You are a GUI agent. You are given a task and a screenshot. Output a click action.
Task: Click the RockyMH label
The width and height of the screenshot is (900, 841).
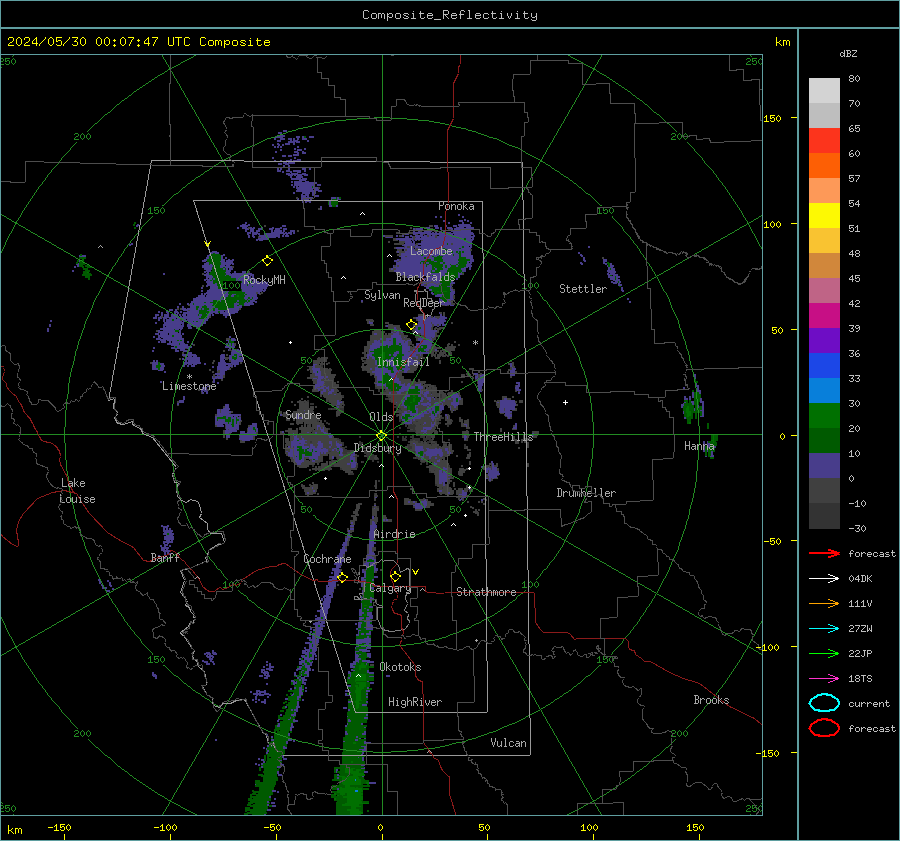point(264,280)
